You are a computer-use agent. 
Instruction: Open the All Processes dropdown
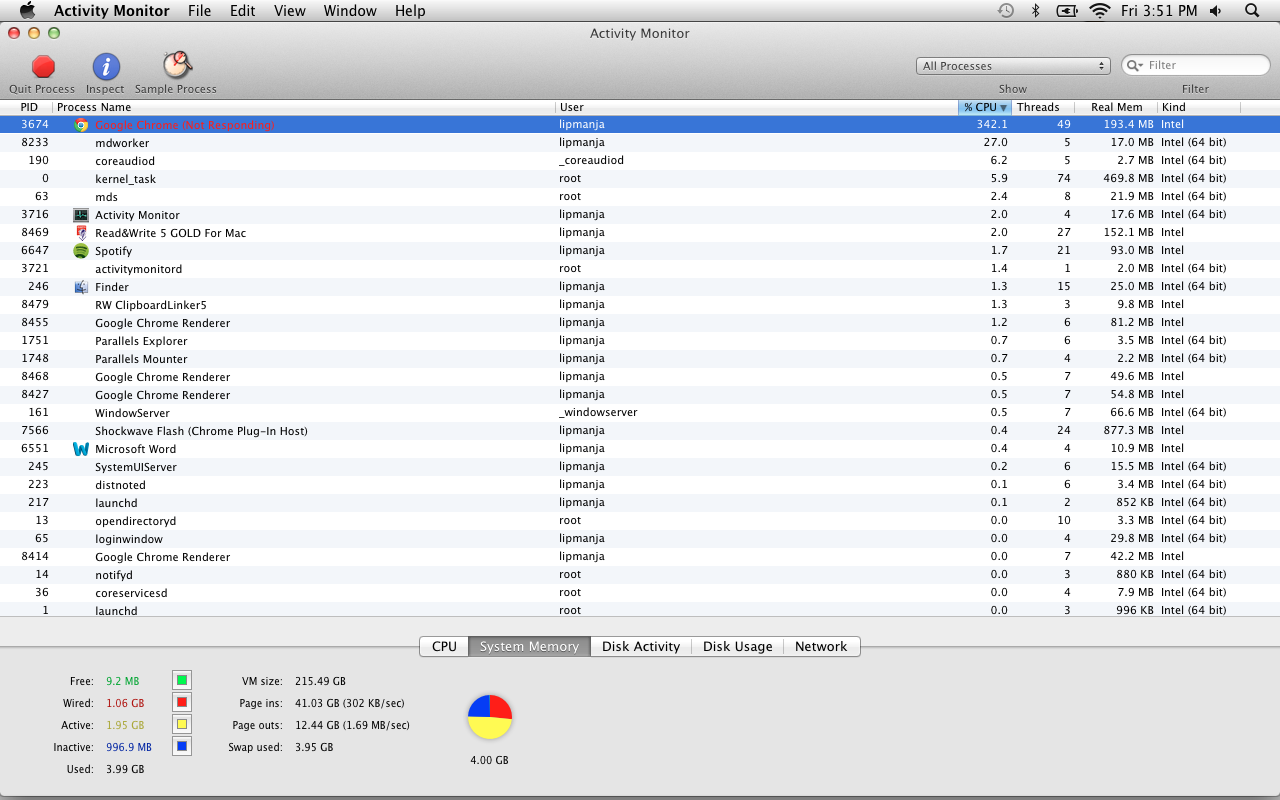coord(1013,66)
